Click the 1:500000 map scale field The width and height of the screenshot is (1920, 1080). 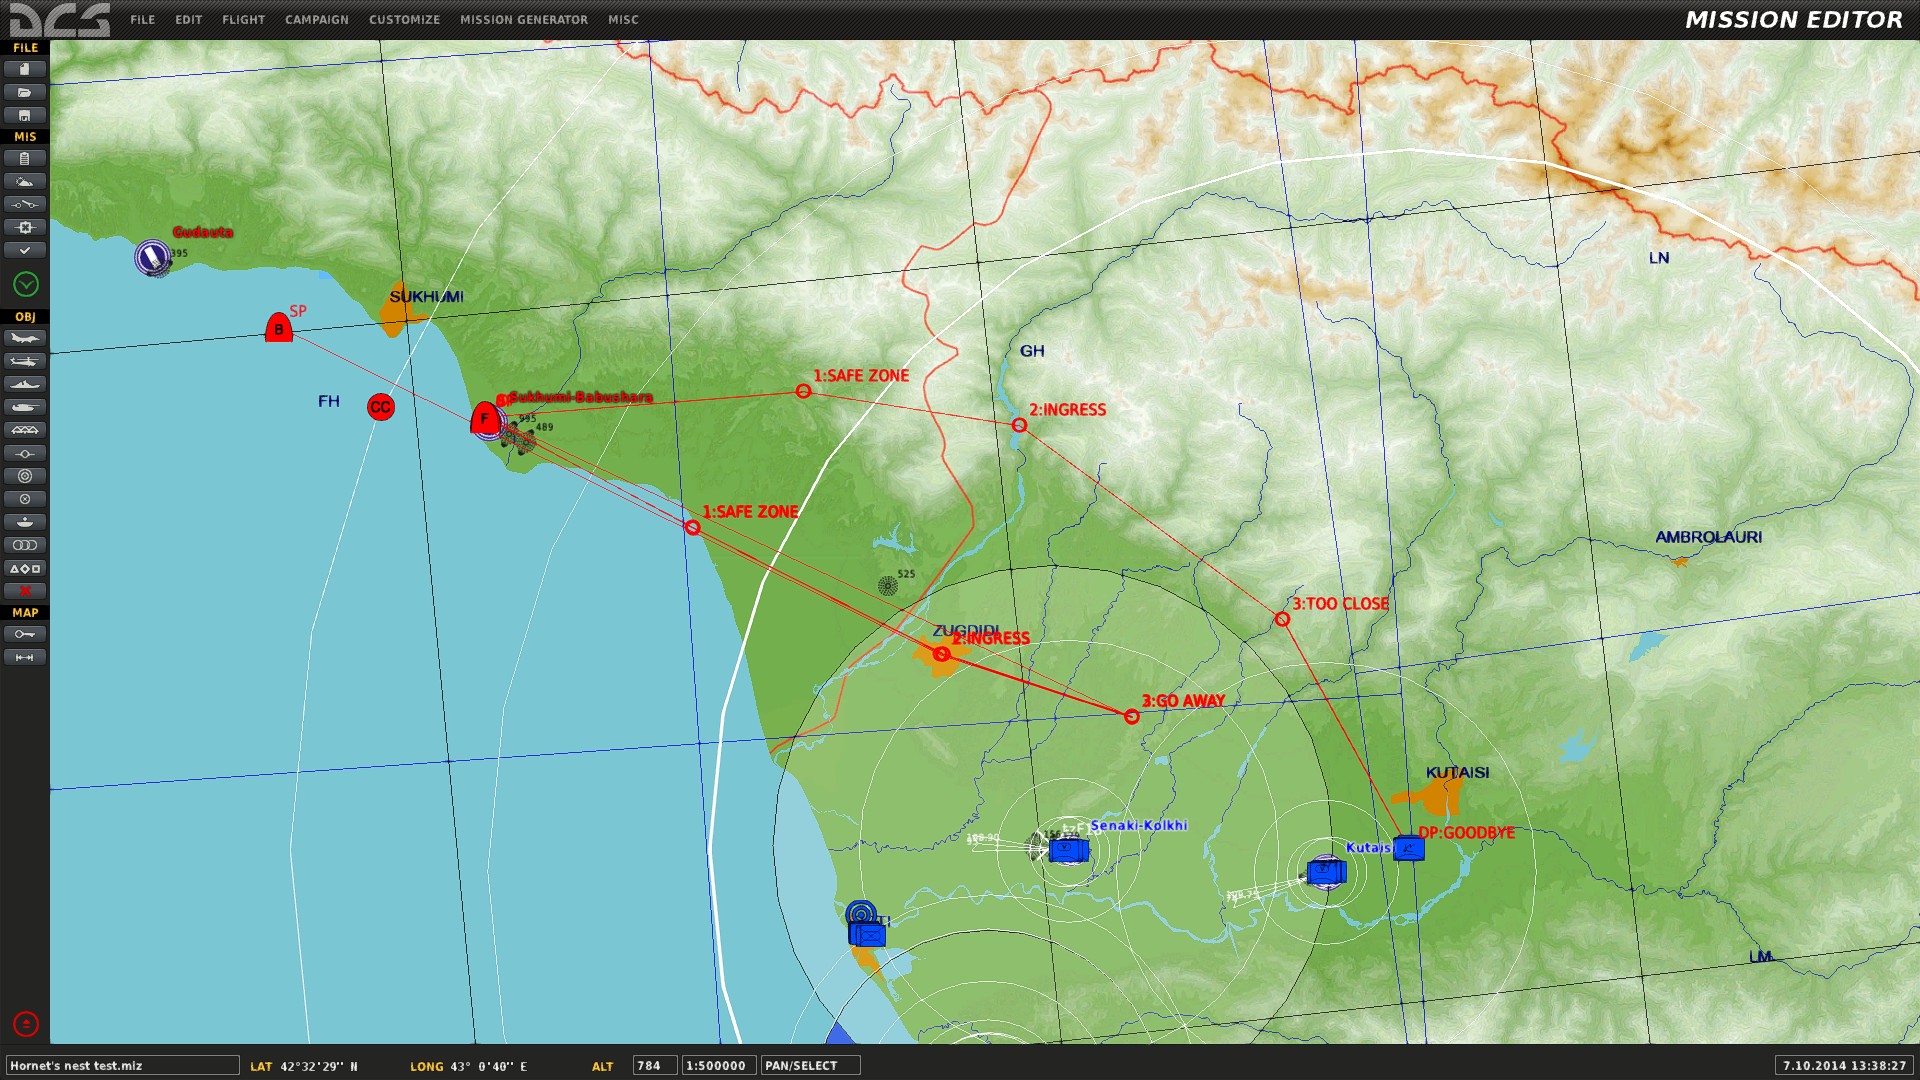tap(719, 1066)
